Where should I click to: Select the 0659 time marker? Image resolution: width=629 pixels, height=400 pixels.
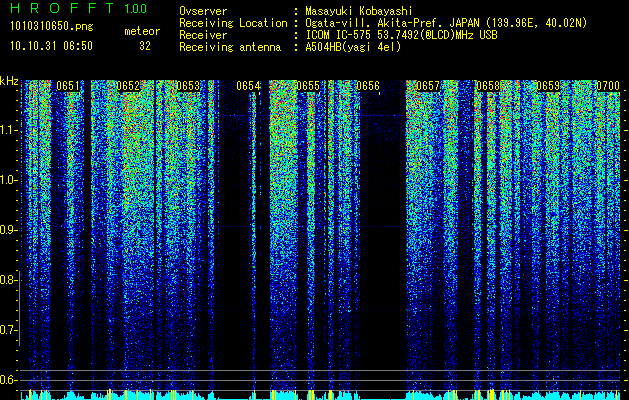tap(548, 86)
